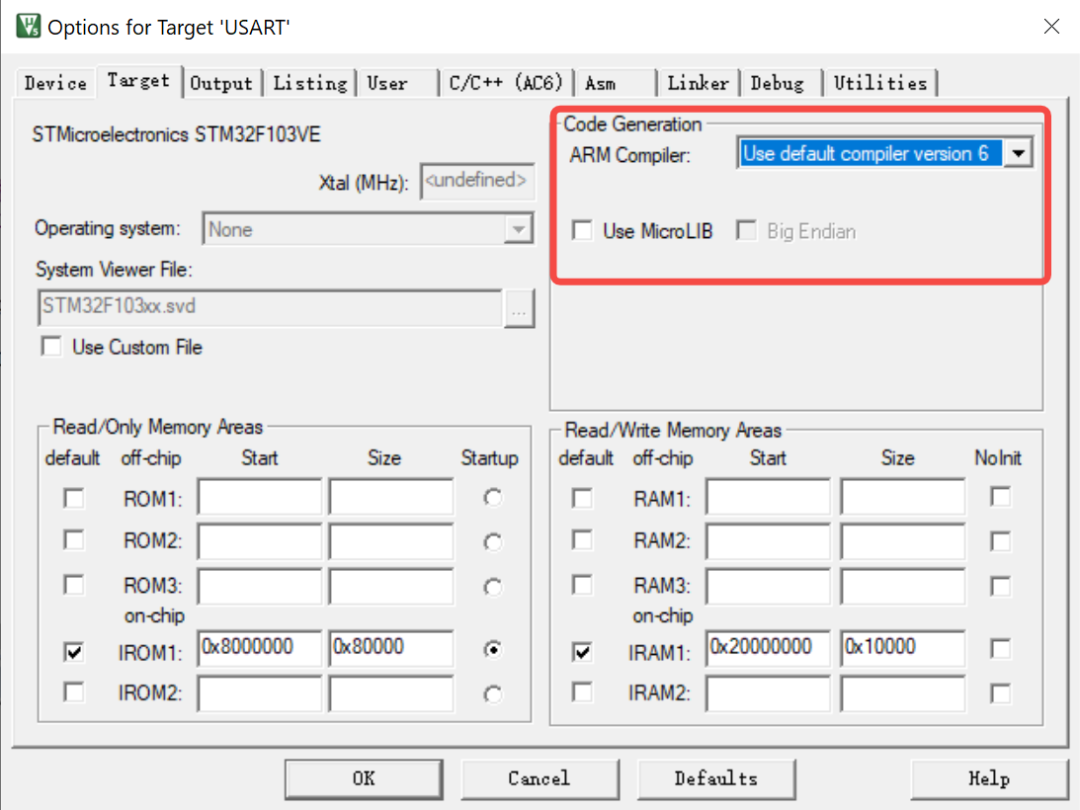Enable the Use Custom File checkbox

(x=52, y=346)
